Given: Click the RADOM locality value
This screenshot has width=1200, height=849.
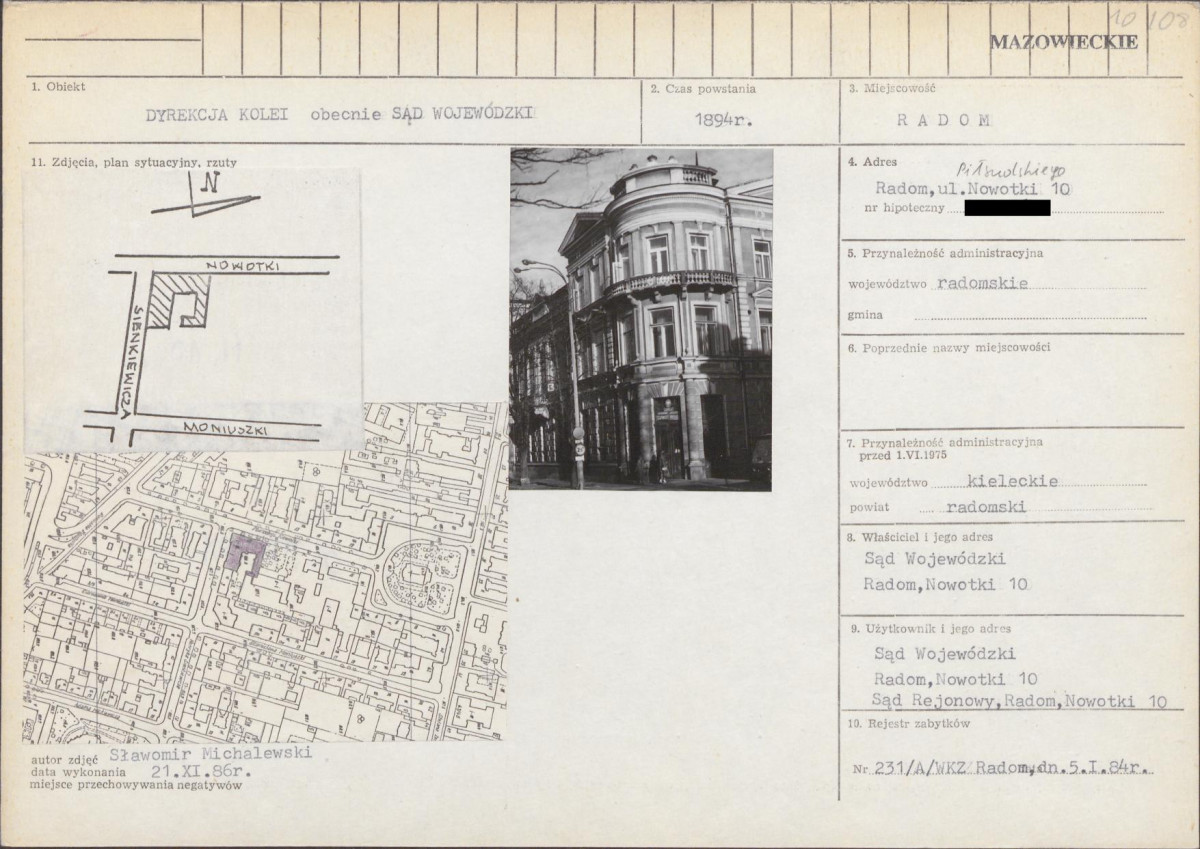Looking at the screenshot, I should [x=944, y=119].
